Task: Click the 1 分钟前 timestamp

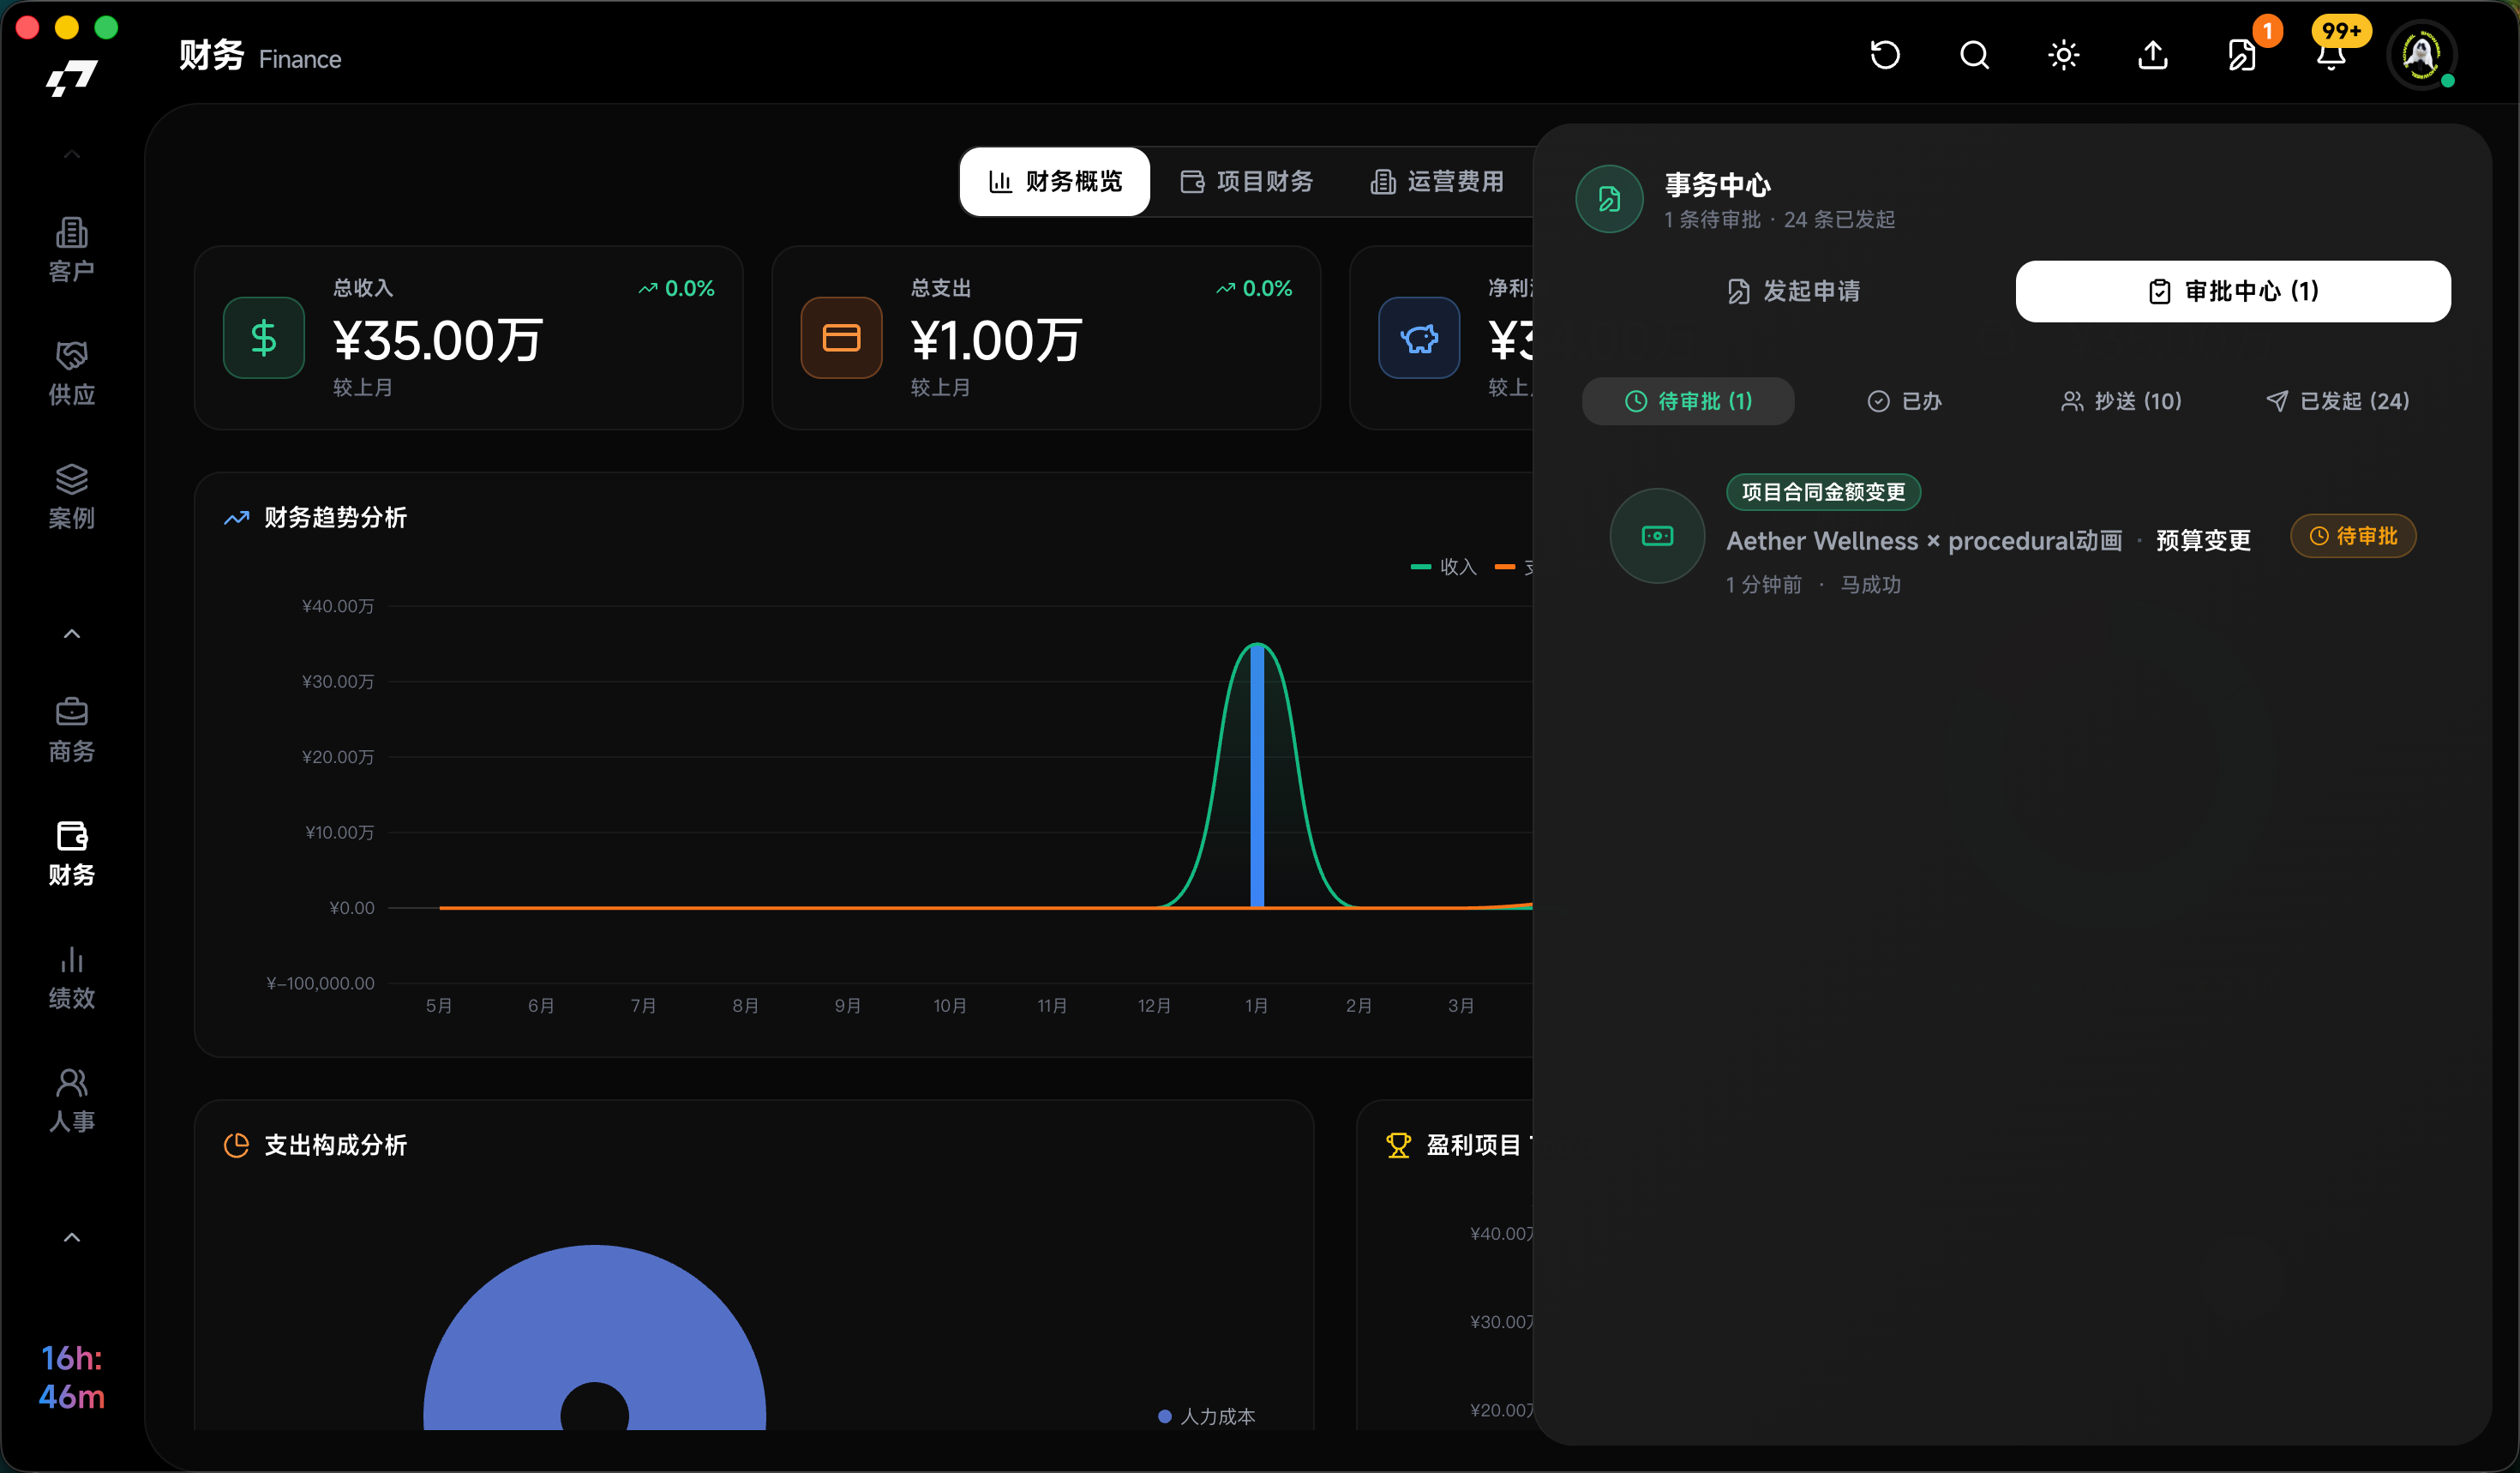Action: click(x=1764, y=584)
